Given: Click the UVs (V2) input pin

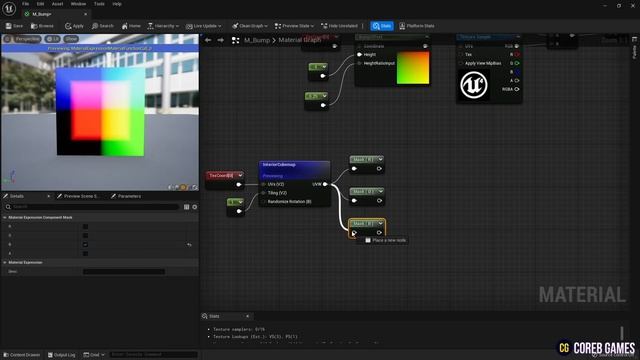Looking at the screenshot, I should click(x=264, y=184).
